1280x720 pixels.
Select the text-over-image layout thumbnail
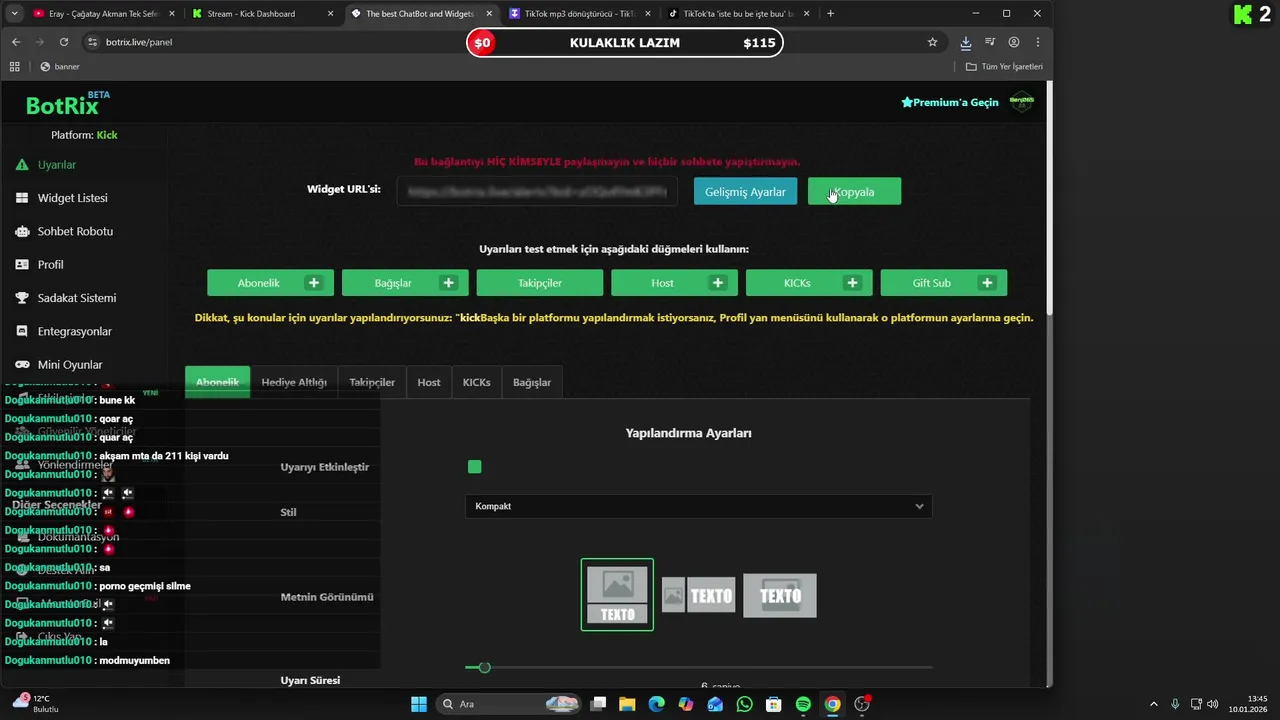(x=780, y=596)
